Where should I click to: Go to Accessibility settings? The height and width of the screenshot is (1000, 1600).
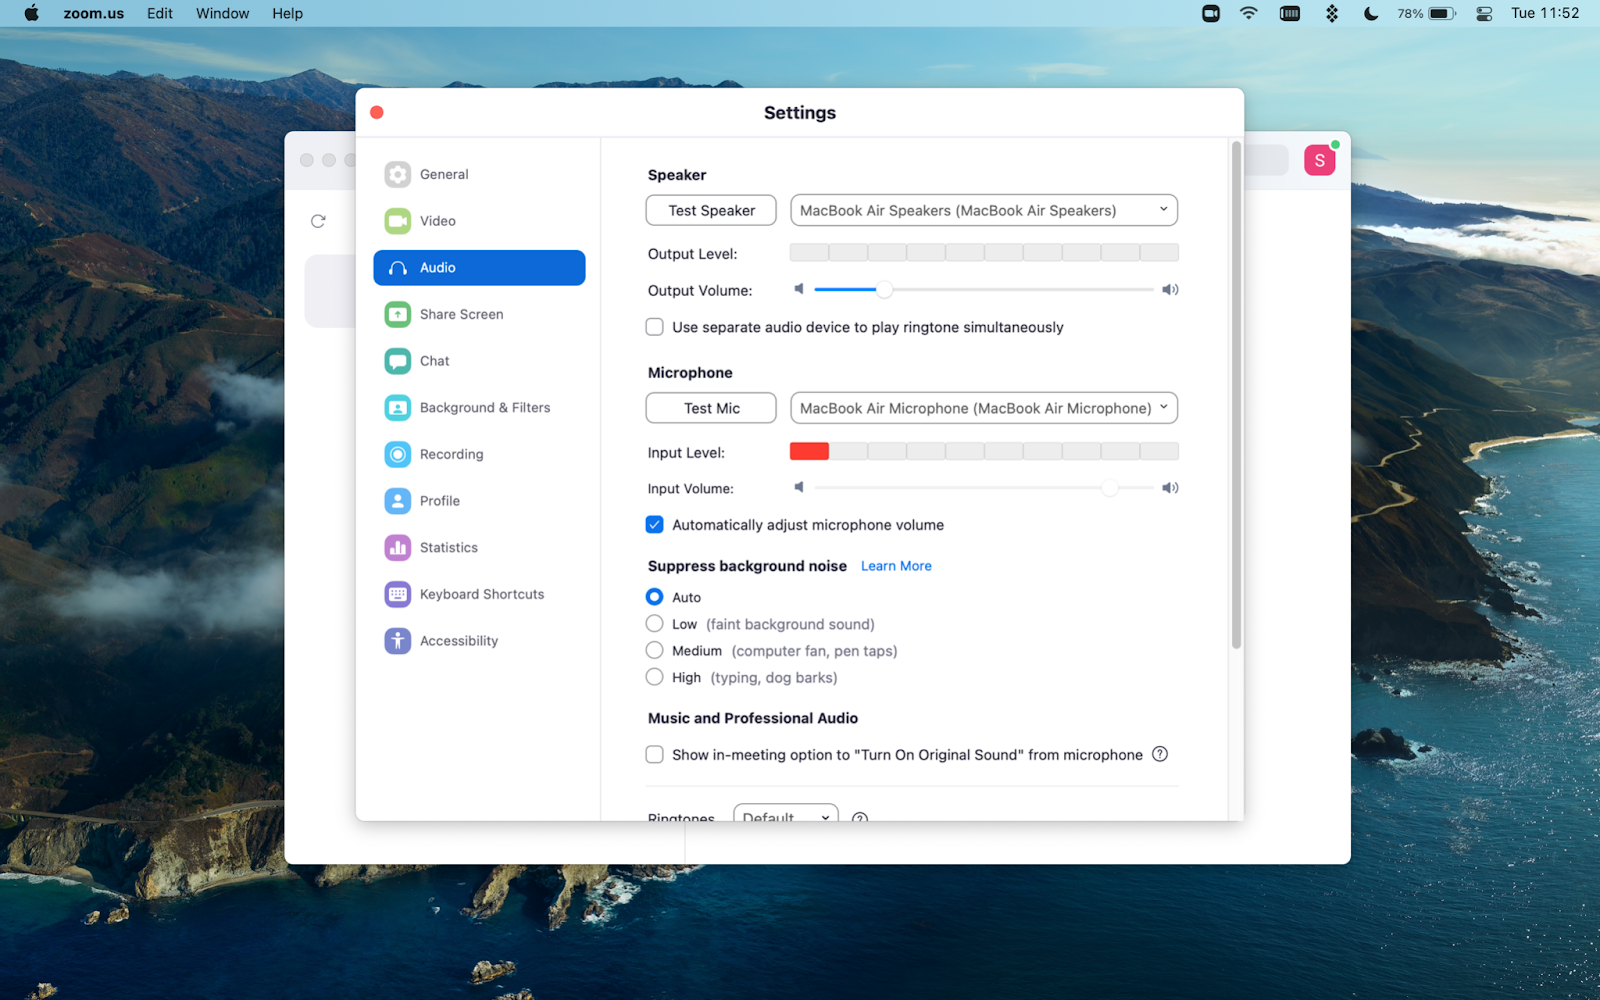pyautogui.click(x=479, y=641)
